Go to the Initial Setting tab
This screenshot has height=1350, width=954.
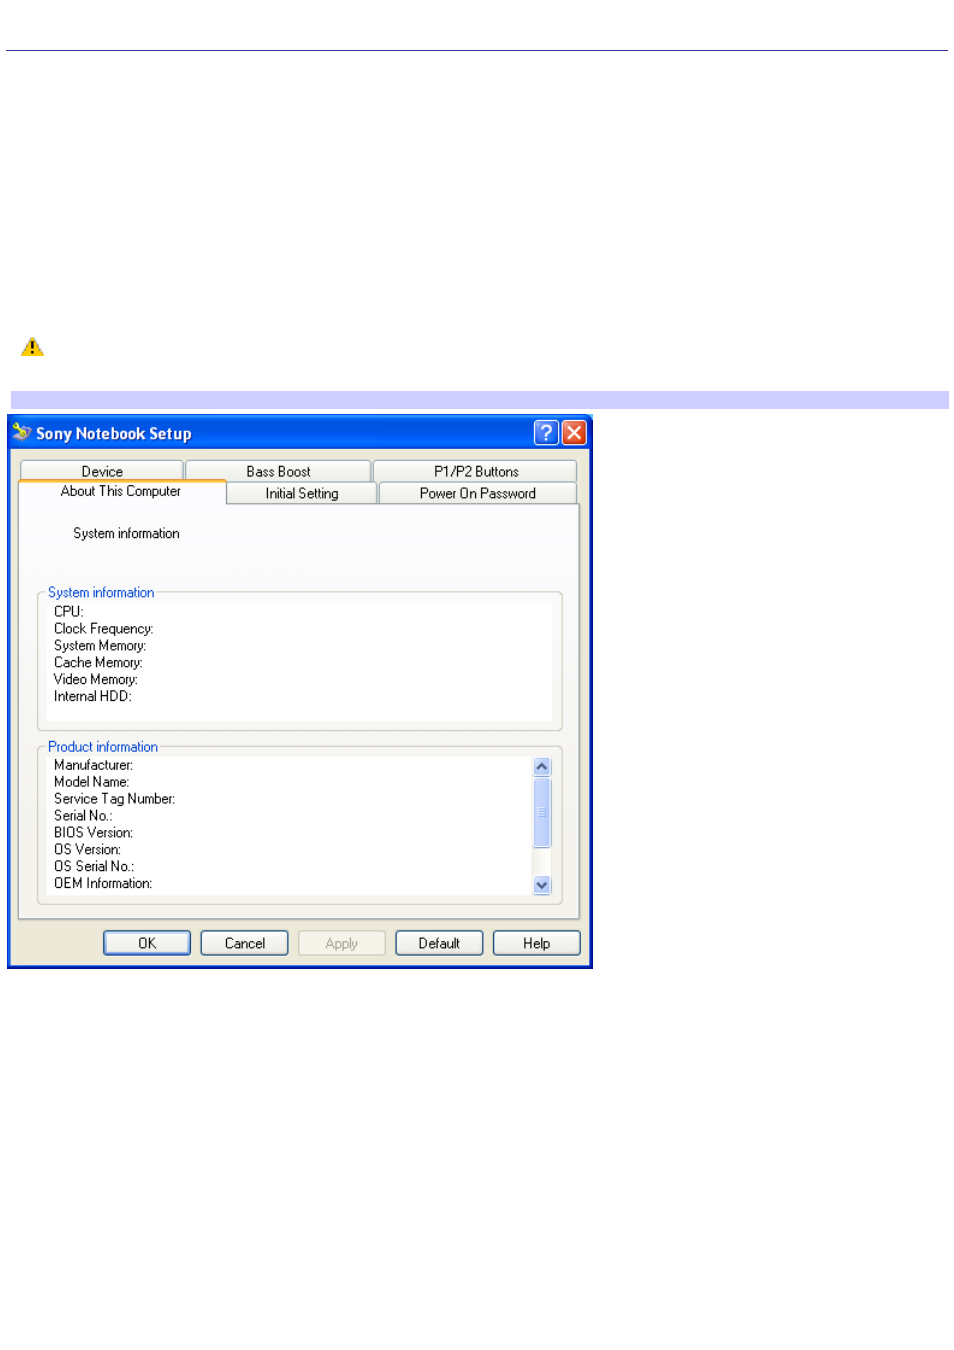[302, 493]
